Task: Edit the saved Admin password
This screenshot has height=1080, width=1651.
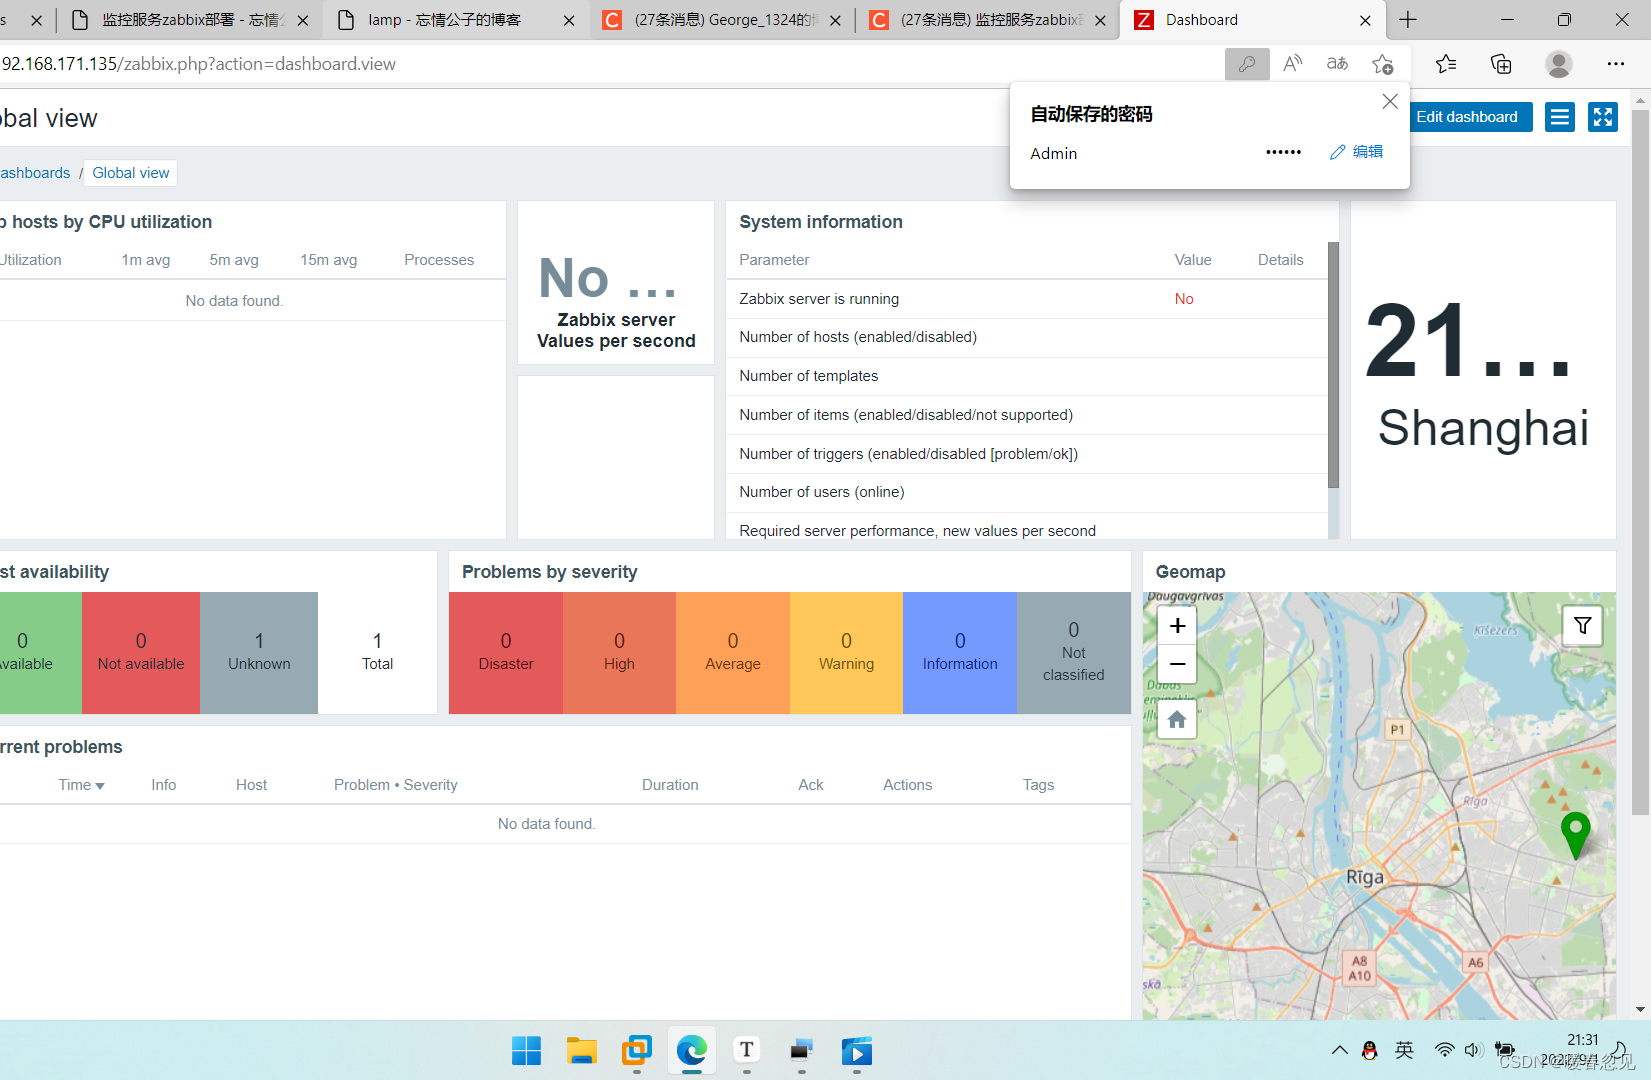Action: click(x=1357, y=152)
